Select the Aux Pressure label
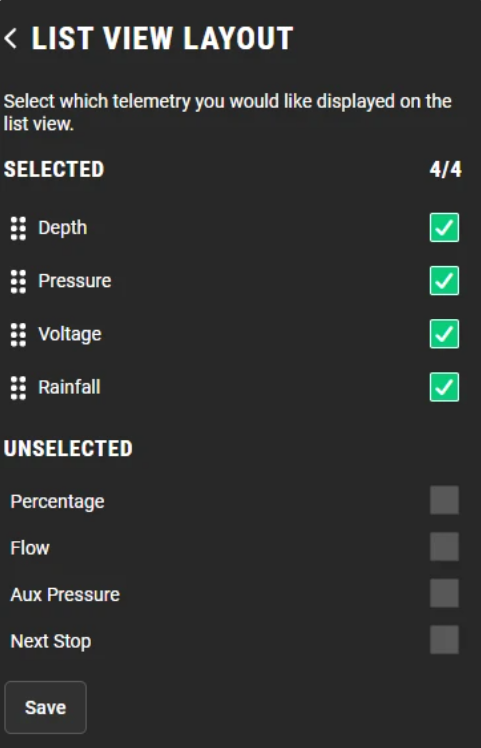This screenshot has width=481, height=748. [65, 594]
